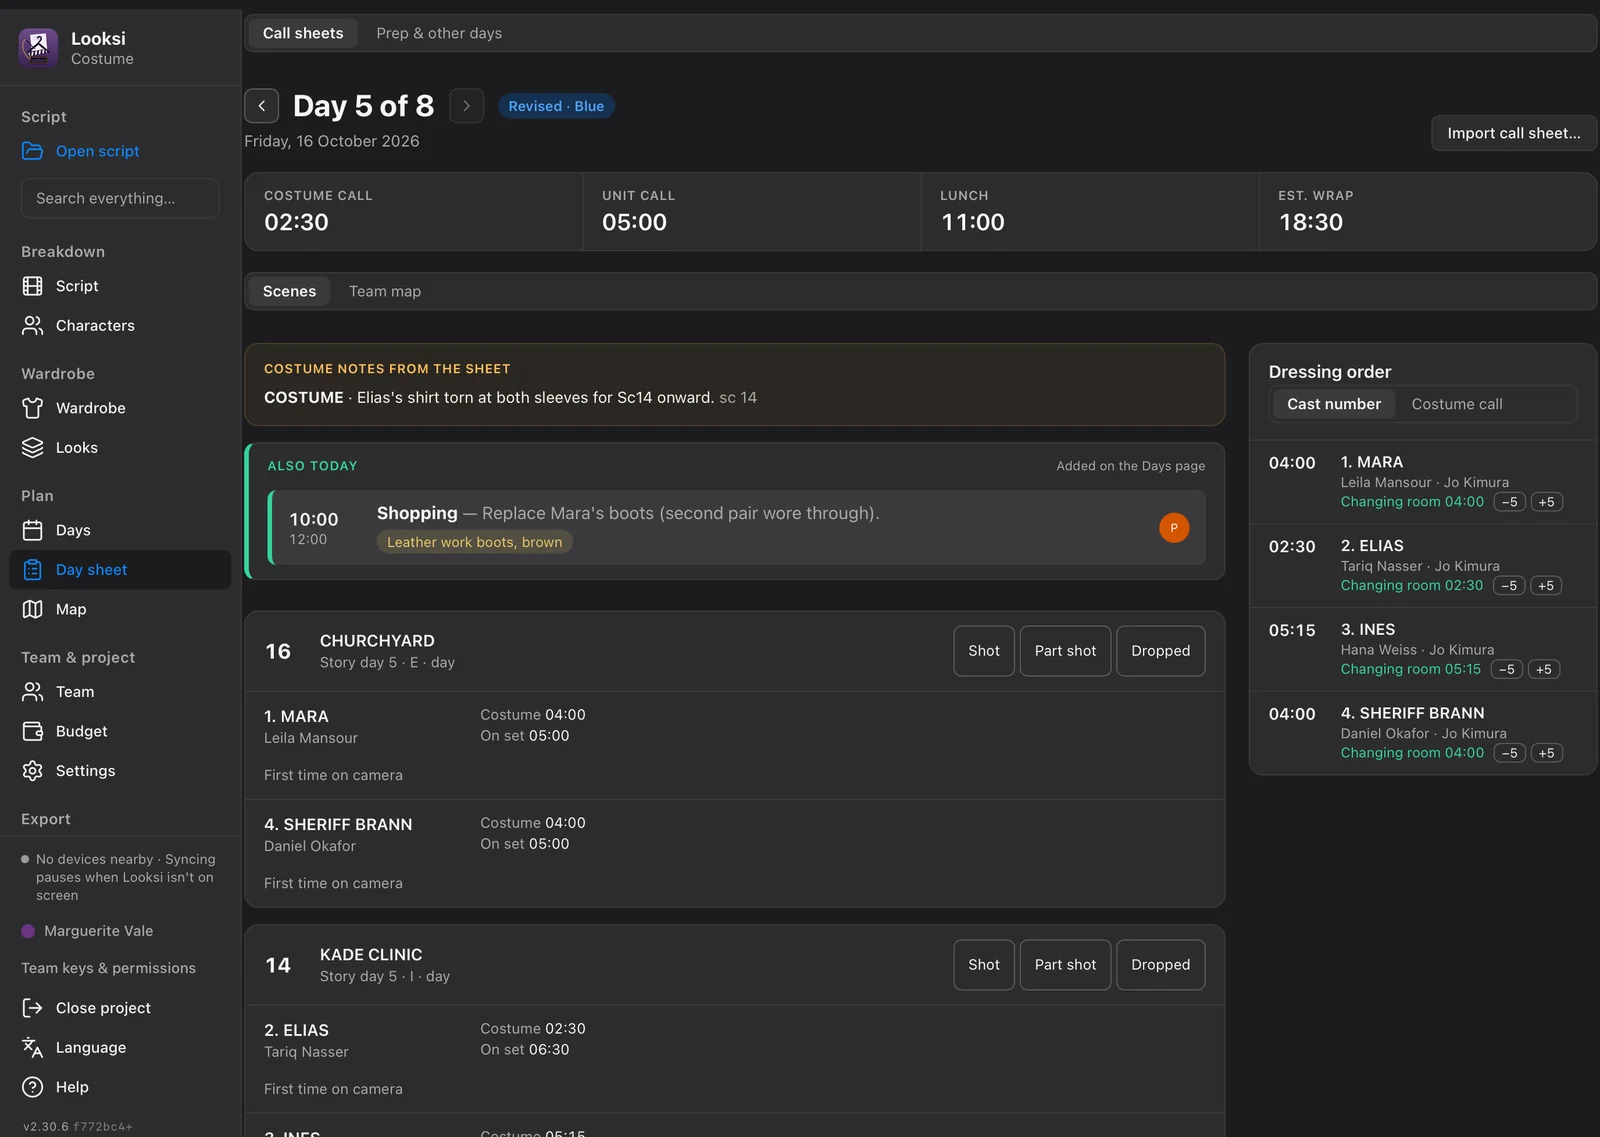Mark scene 14 Kade Clinic as Shot
This screenshot has height=1137, width=1600.
click(984, 965)
